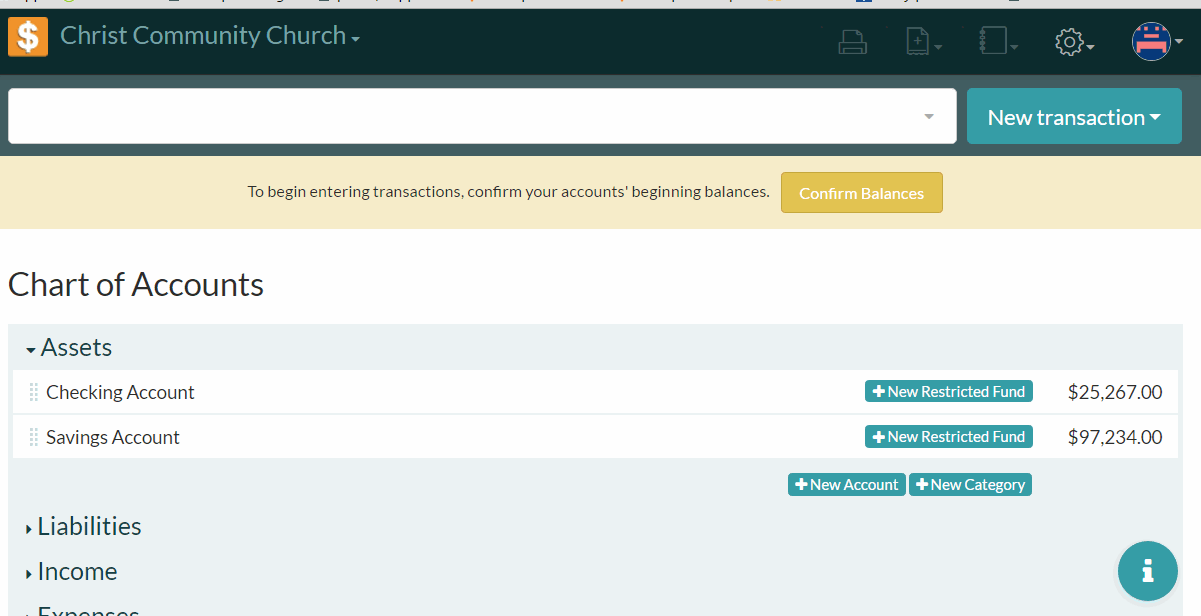The image size is (1201, 616).
Task: Expand the Liabilities section
Action: [84, 527]
